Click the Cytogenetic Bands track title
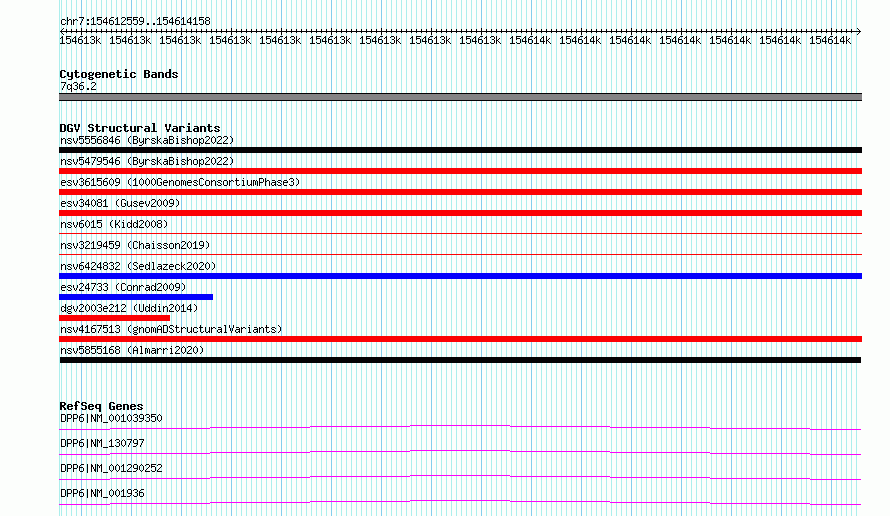 [119, 74]
